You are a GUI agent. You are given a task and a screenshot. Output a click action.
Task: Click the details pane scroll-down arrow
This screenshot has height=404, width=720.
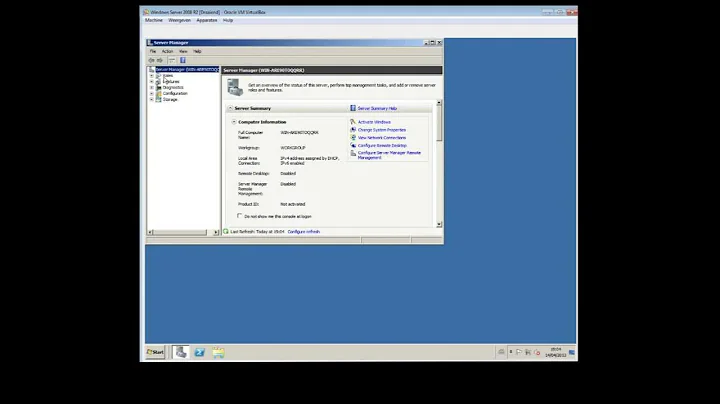click(x=439, y=224)
